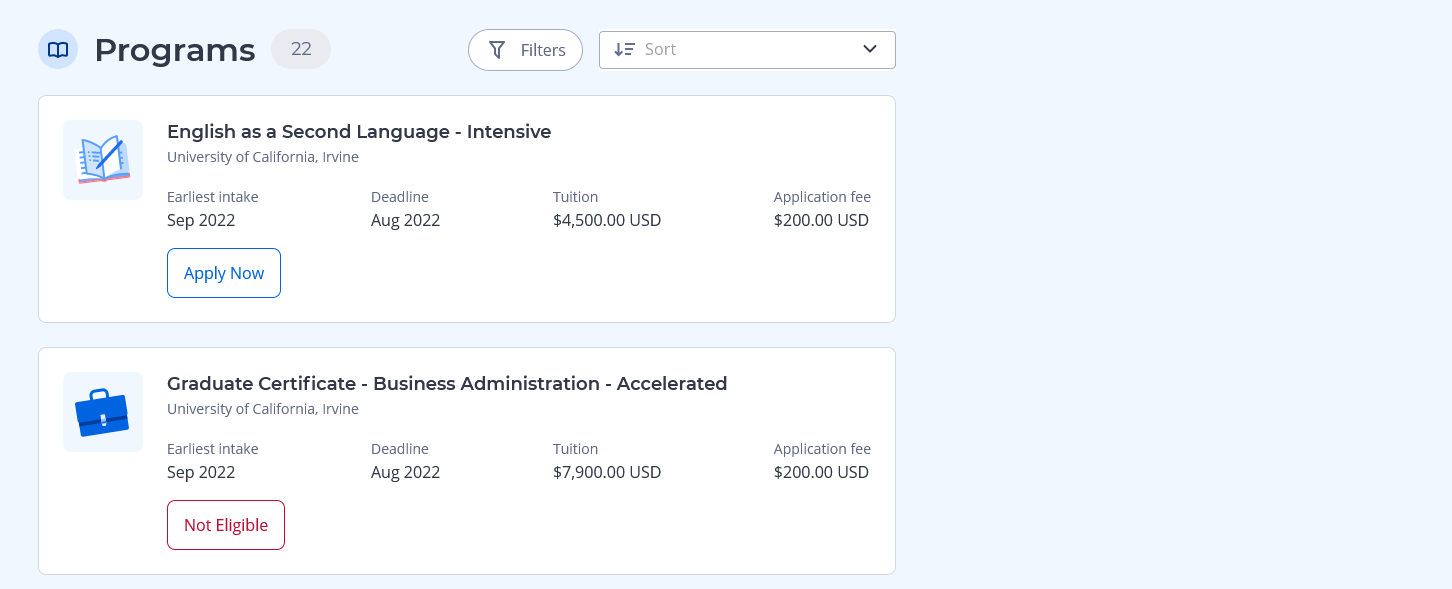Open the Filters button

coord(525,50)
